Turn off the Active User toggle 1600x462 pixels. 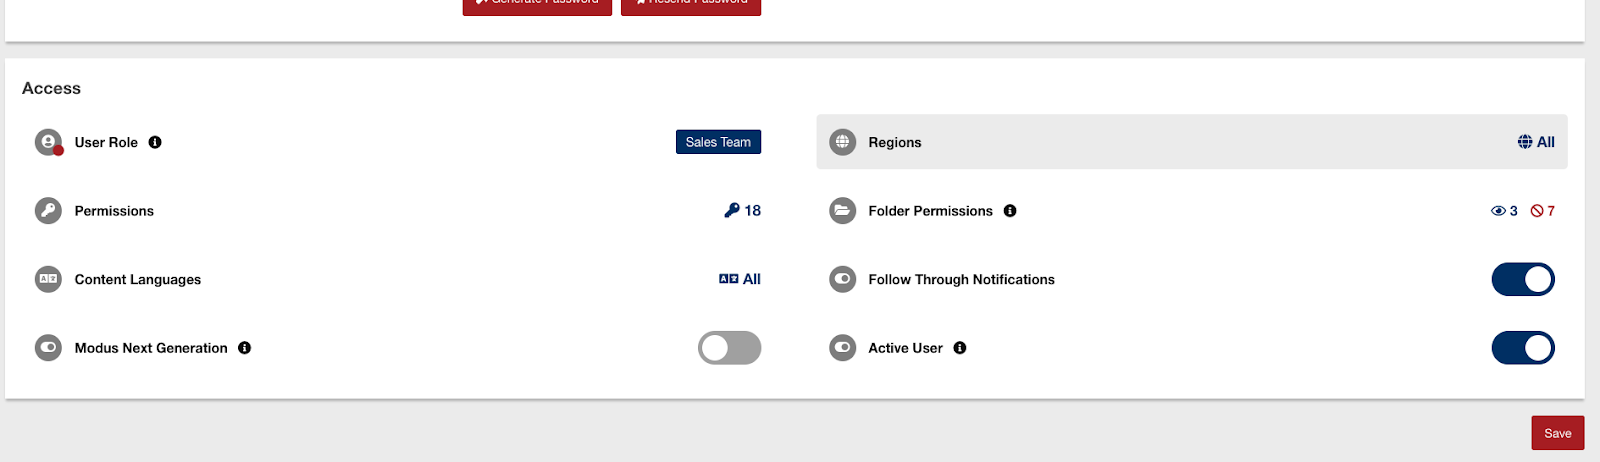tap(1522, 348)
